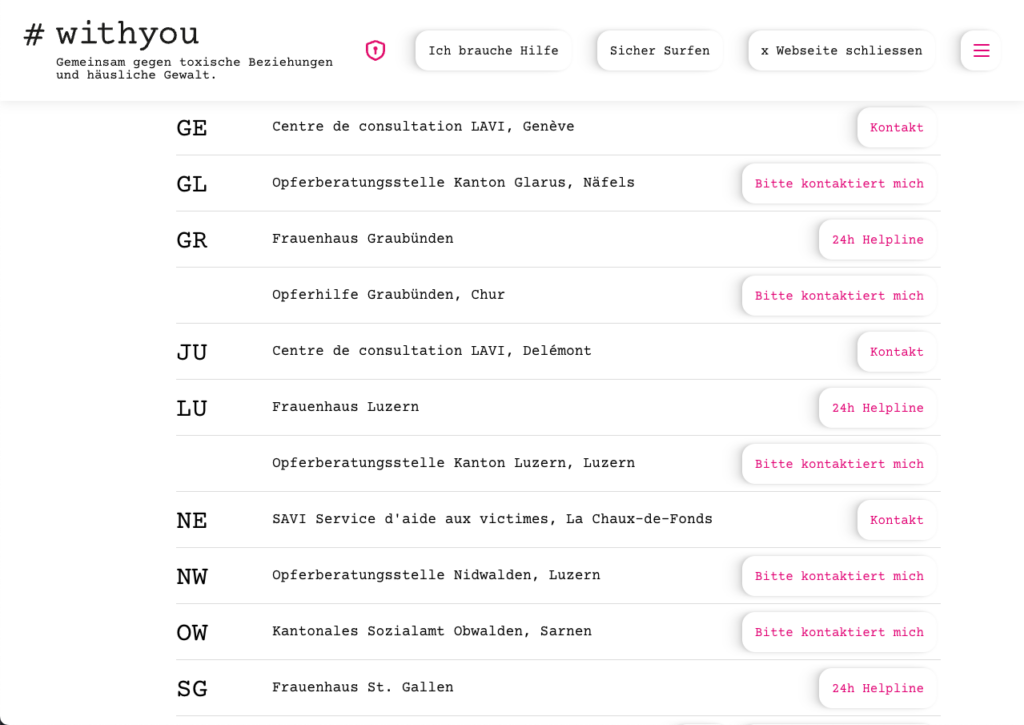Click the # withyou site logo
Image resolution: width=1024 pixels, height=725 pixels.
(112, 35)
